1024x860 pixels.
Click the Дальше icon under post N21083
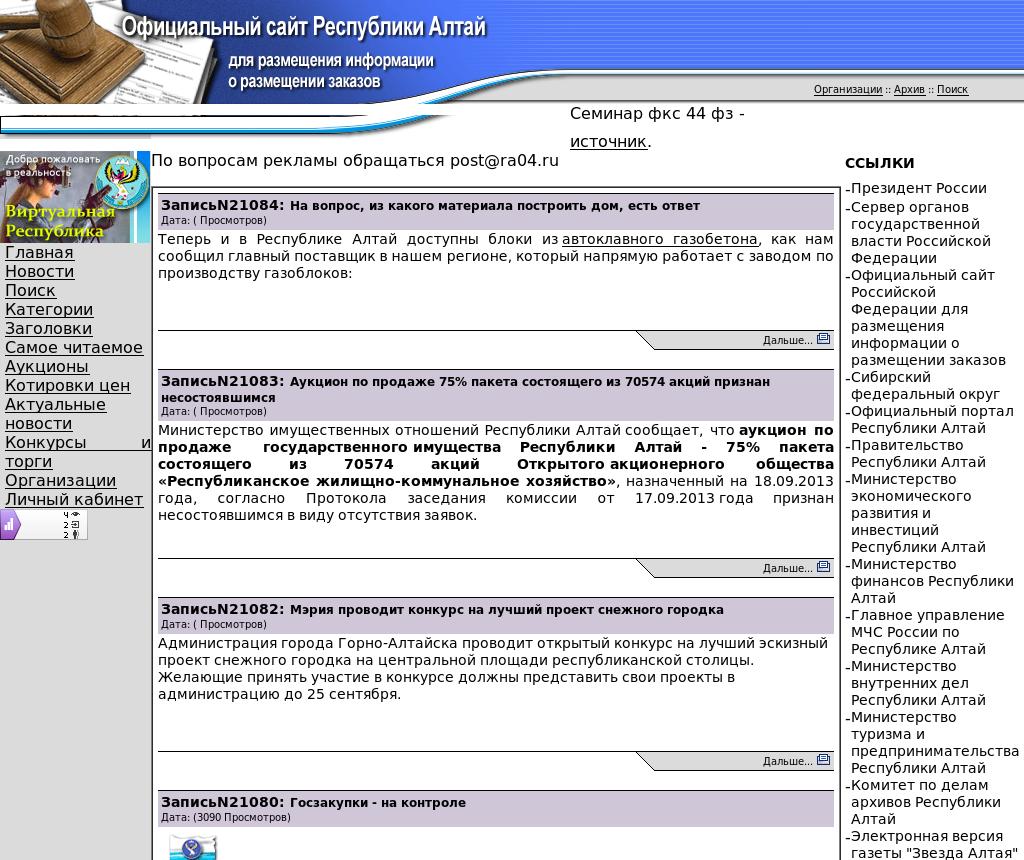[824, 566]
